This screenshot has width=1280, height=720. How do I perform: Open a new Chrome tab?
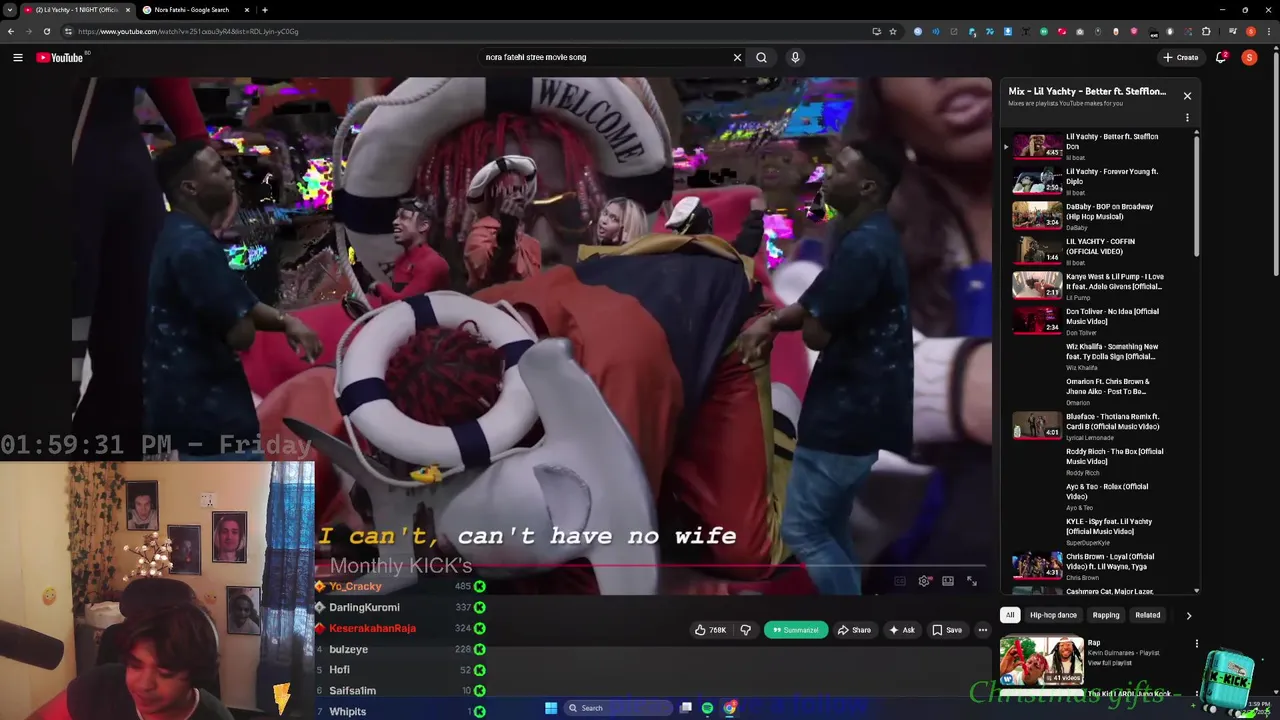264,10
